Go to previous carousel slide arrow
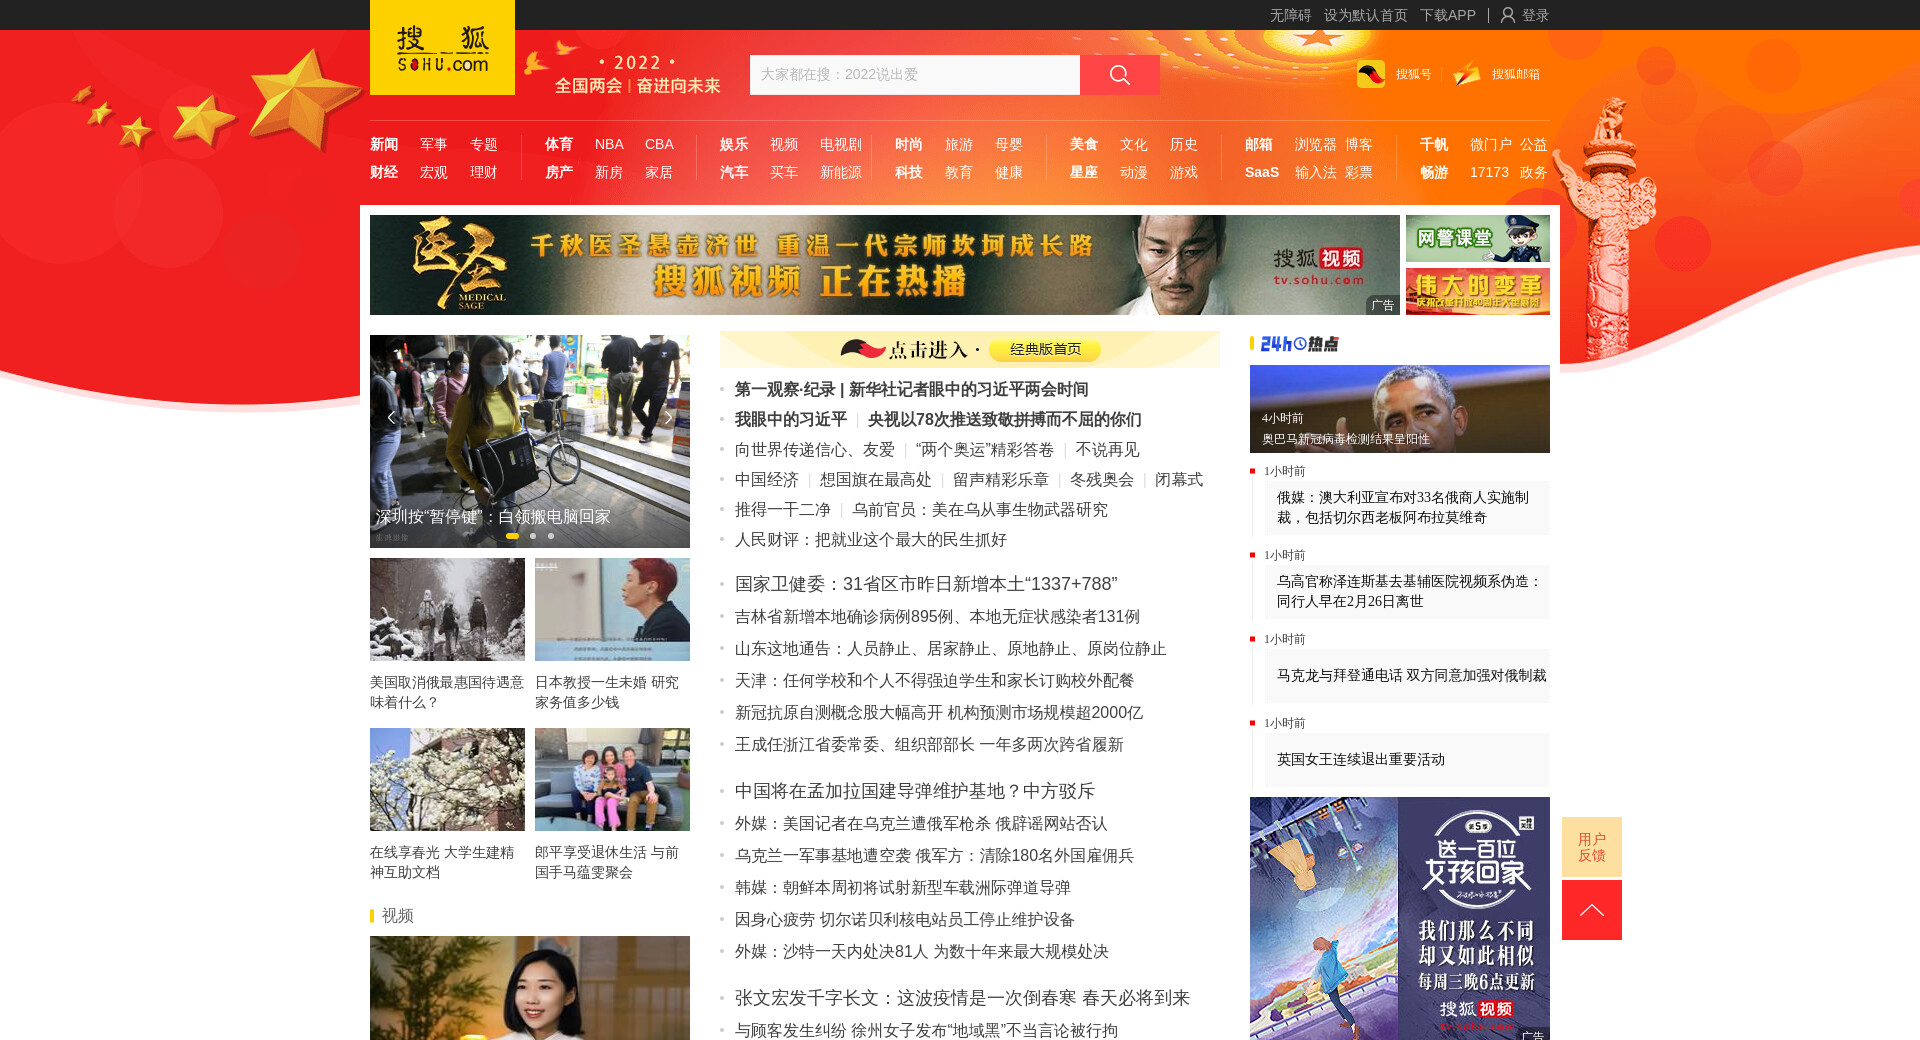The height and width of the screenshot is (1040, 1920). pos(391,417)
